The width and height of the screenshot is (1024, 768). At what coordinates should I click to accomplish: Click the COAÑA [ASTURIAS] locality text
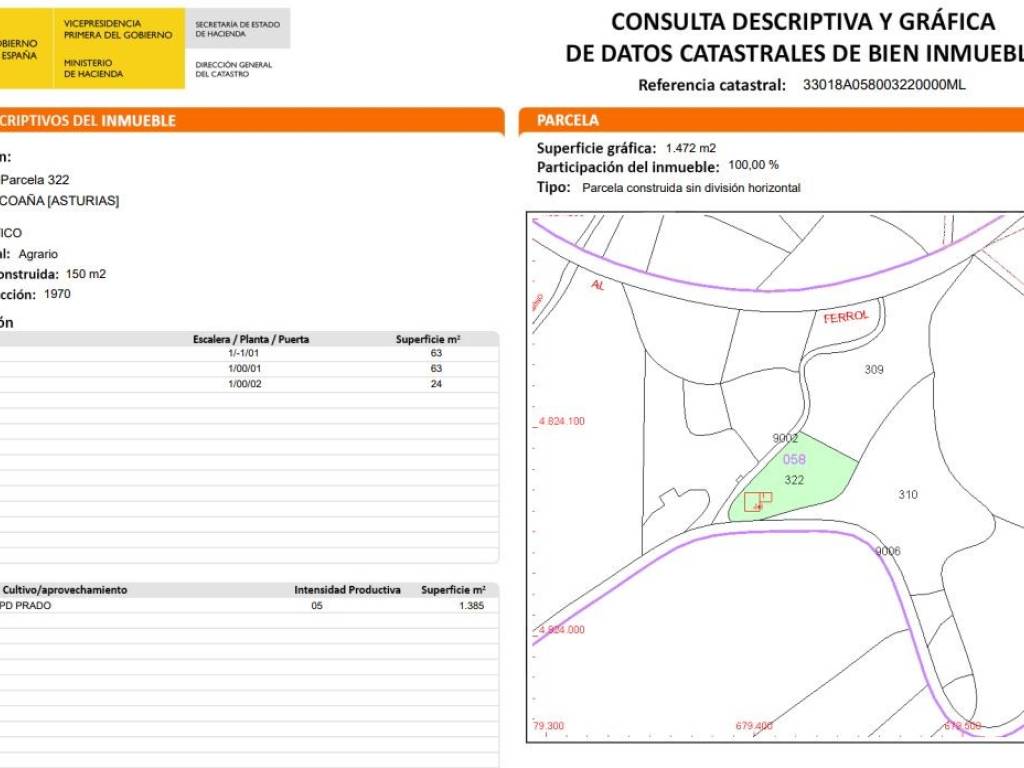click(x=59, y=201)
